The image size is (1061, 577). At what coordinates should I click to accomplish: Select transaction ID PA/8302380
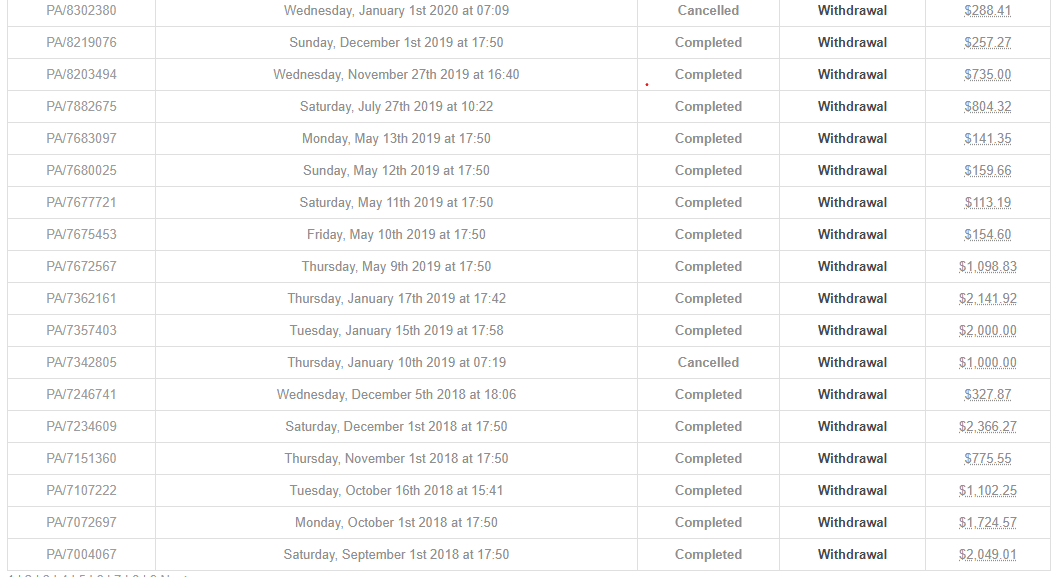click(x=81, y=11)
